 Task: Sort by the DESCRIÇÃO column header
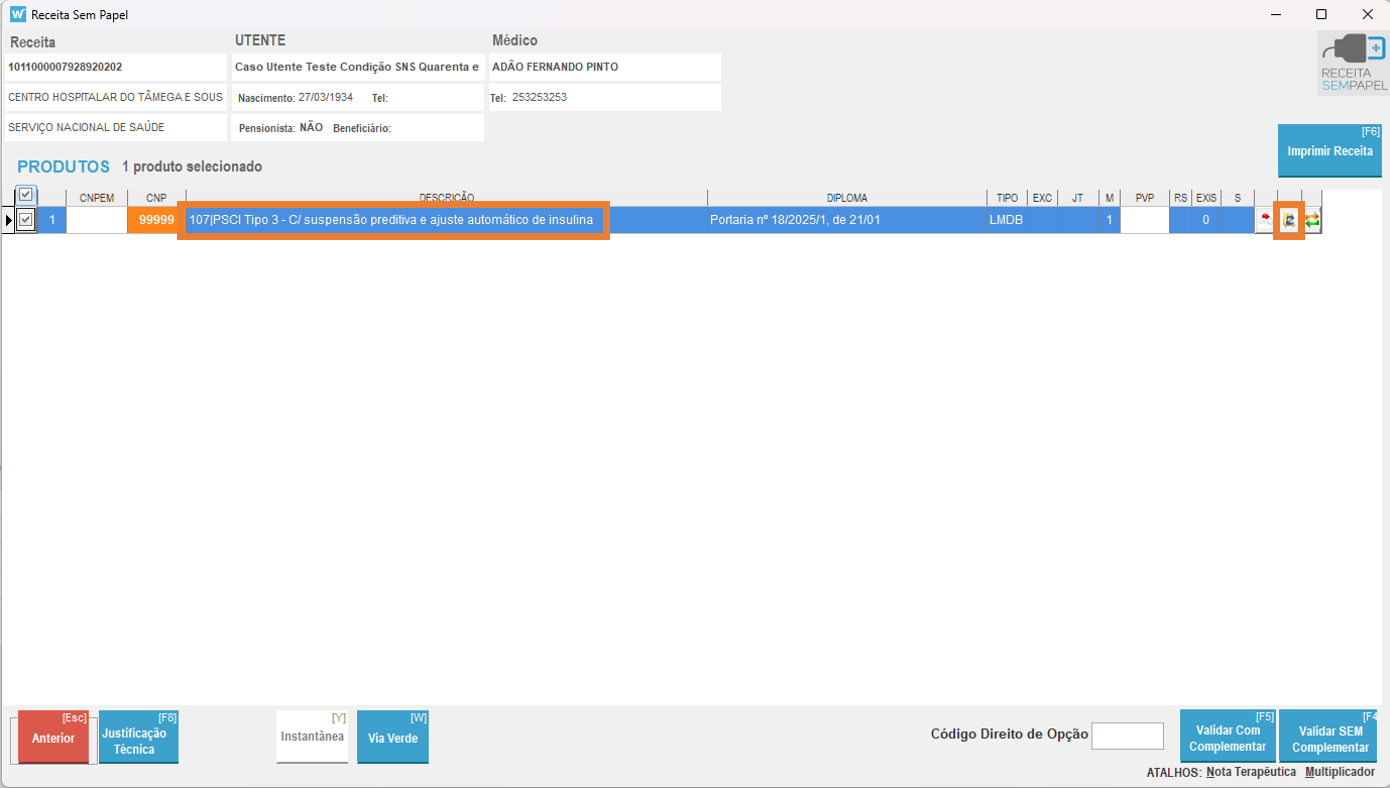pyautogui.click(x=446, y=198)
